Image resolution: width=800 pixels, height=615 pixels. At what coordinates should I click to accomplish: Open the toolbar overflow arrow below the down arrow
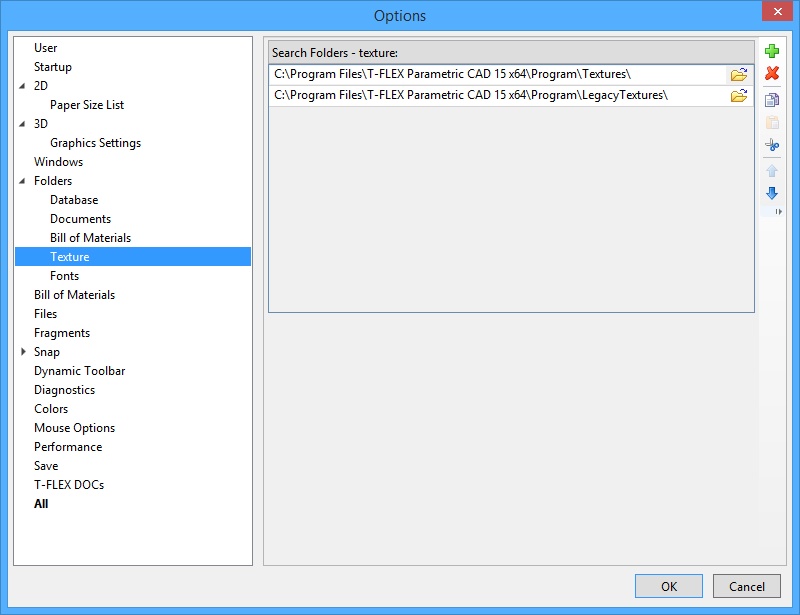778,212
